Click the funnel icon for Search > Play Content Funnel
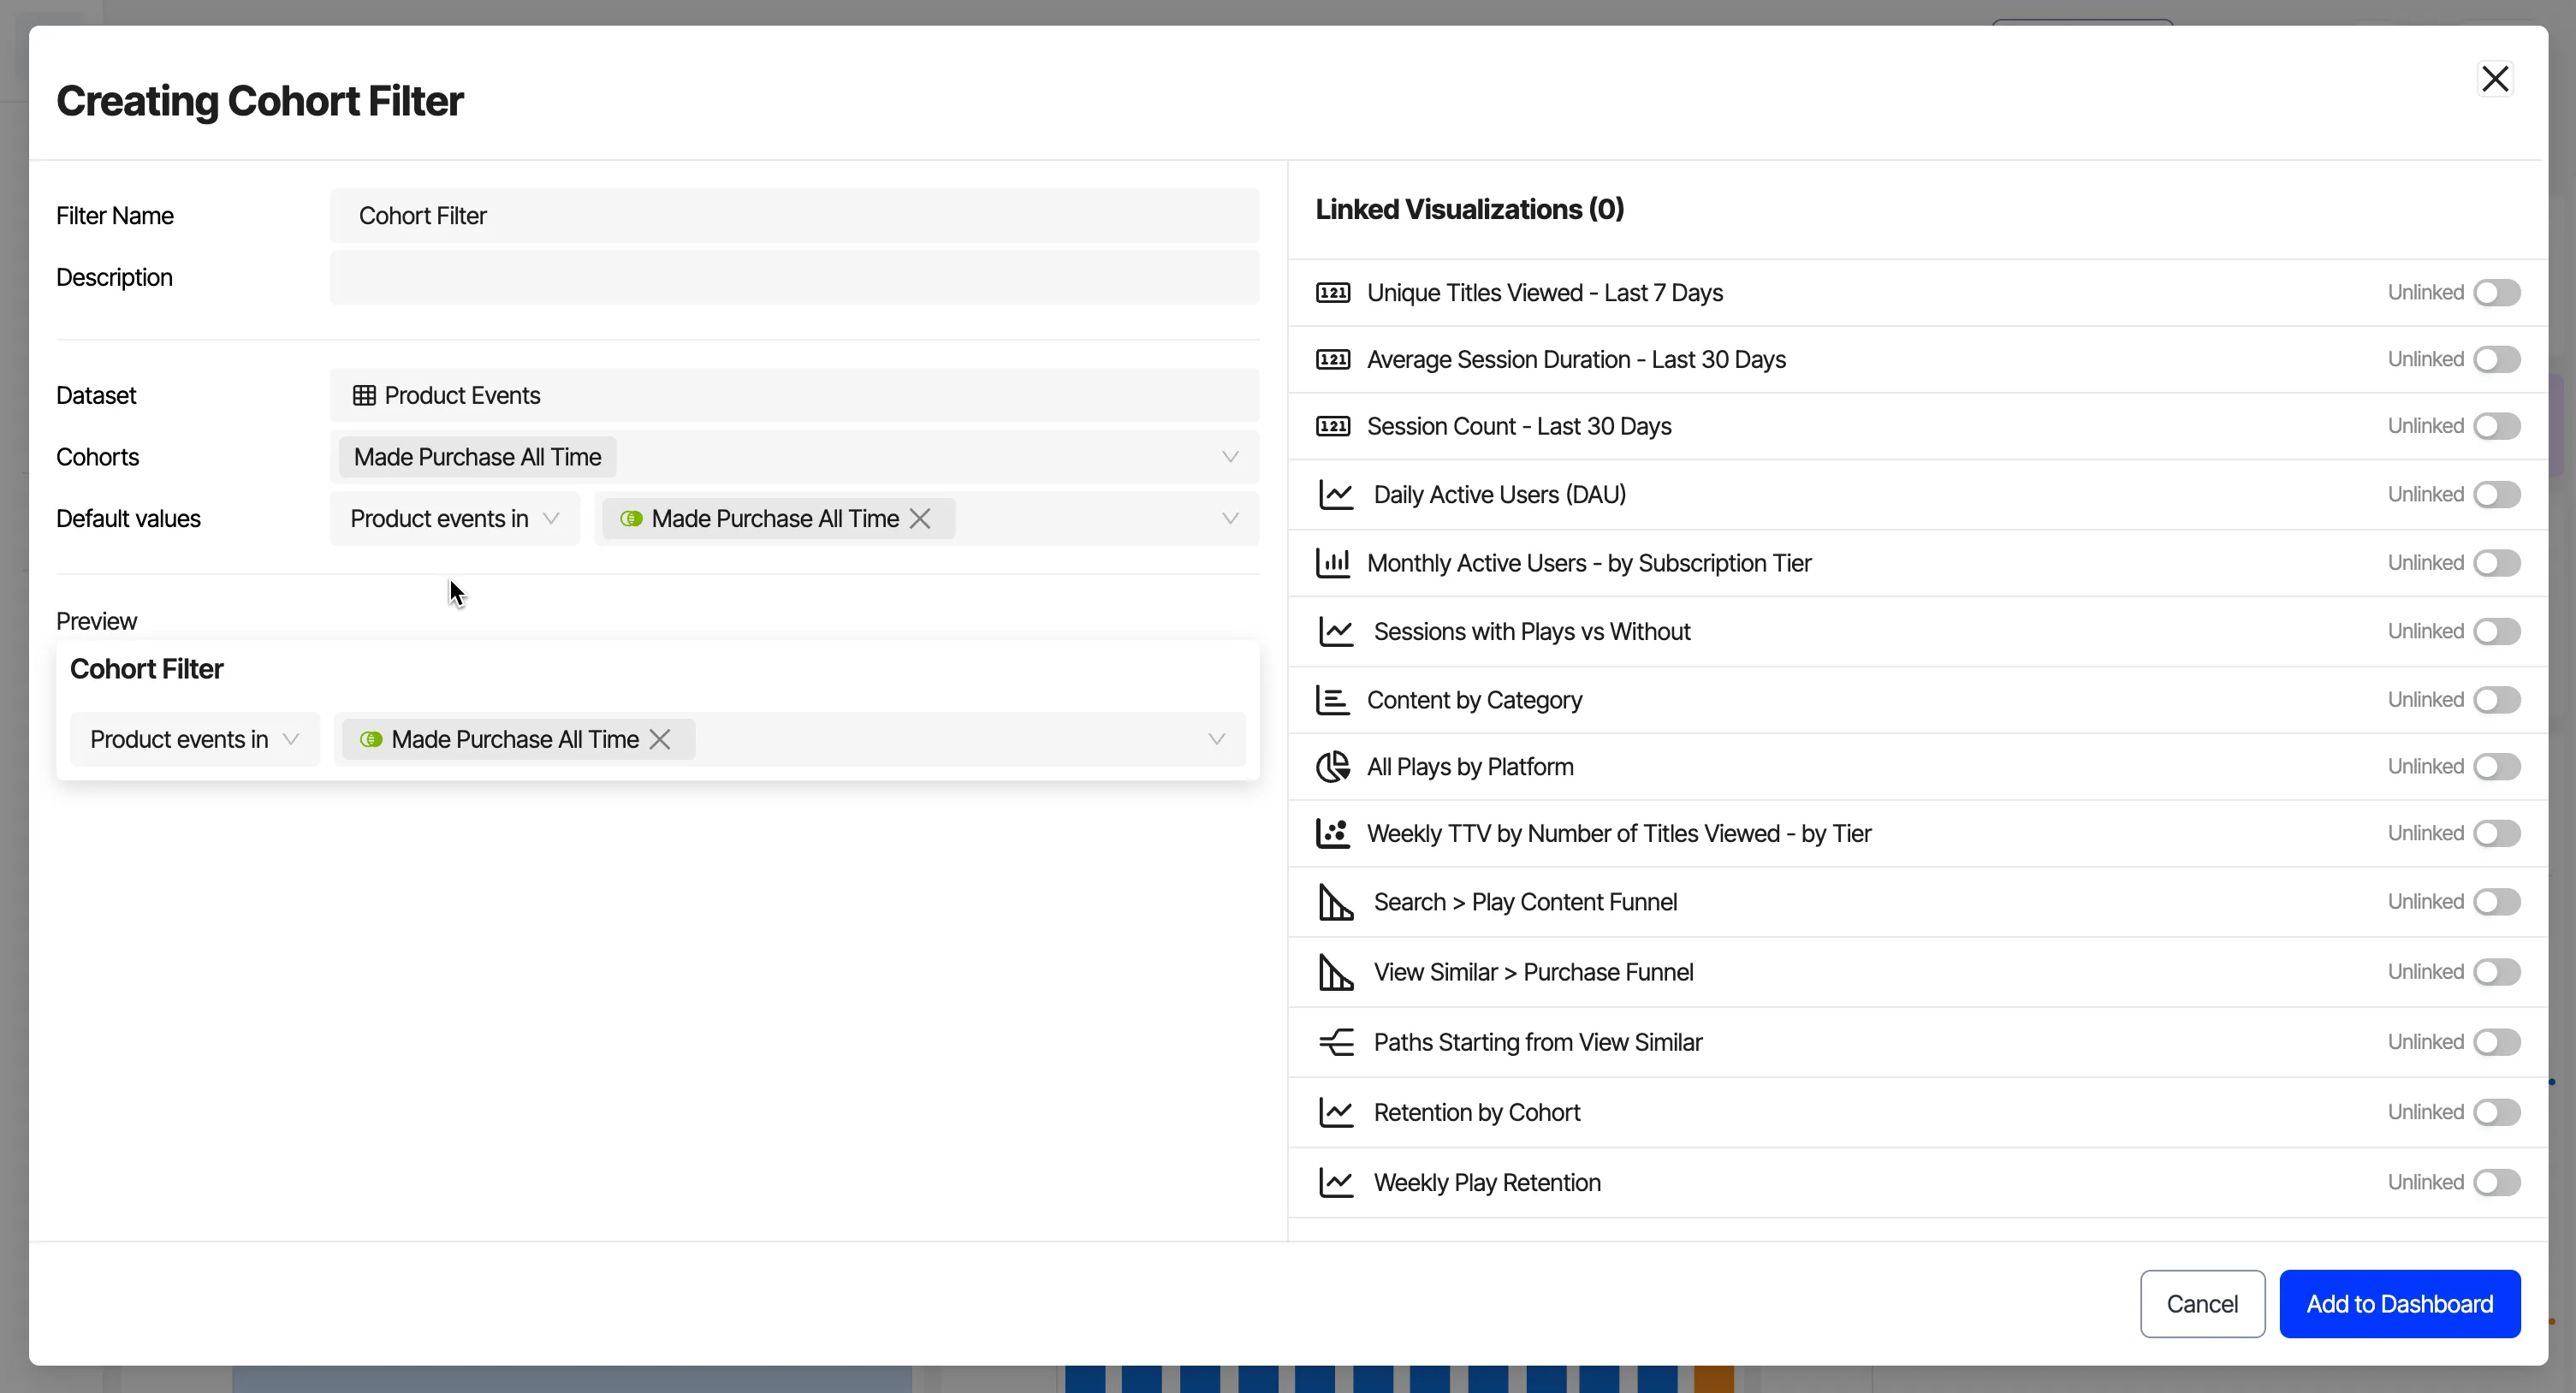2576x1393 pixels. [x=1336, y=902]
